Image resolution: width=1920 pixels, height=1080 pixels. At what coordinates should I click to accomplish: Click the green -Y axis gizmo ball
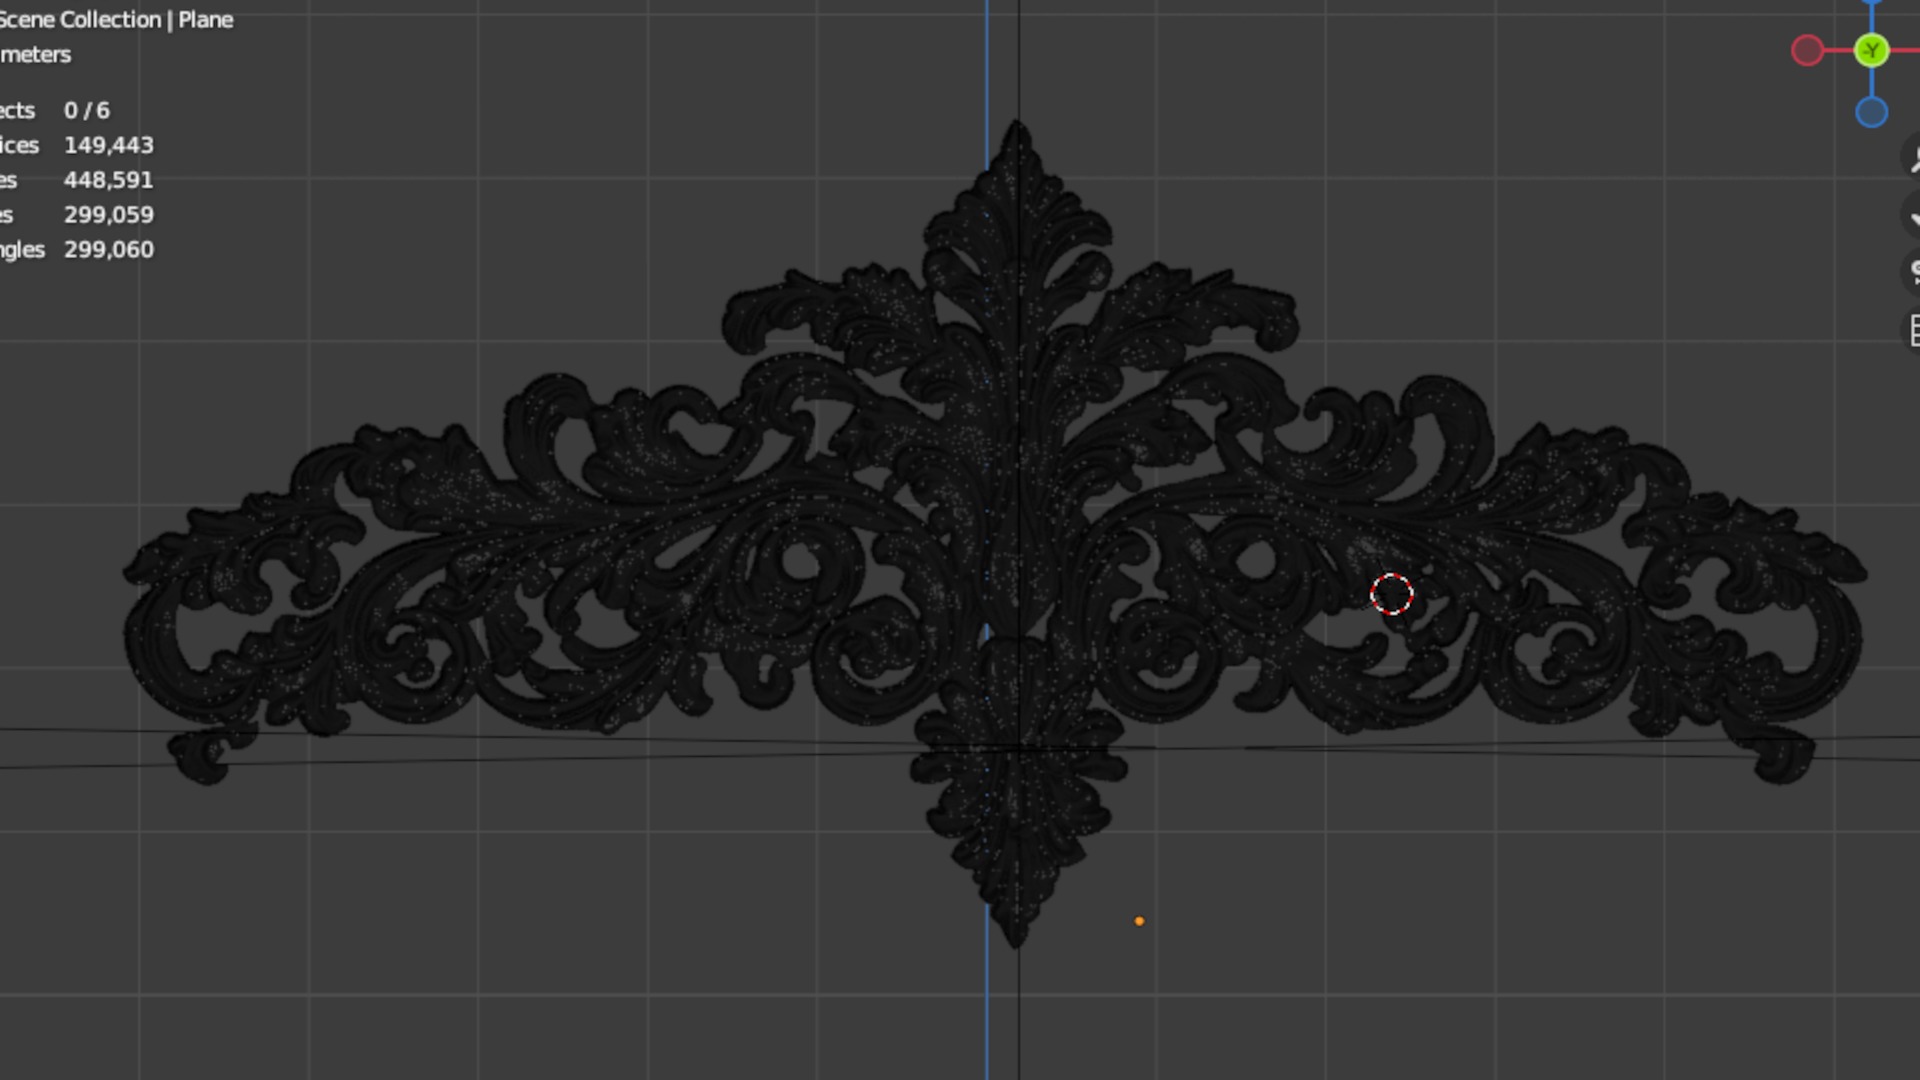(x=1871, y=51)
